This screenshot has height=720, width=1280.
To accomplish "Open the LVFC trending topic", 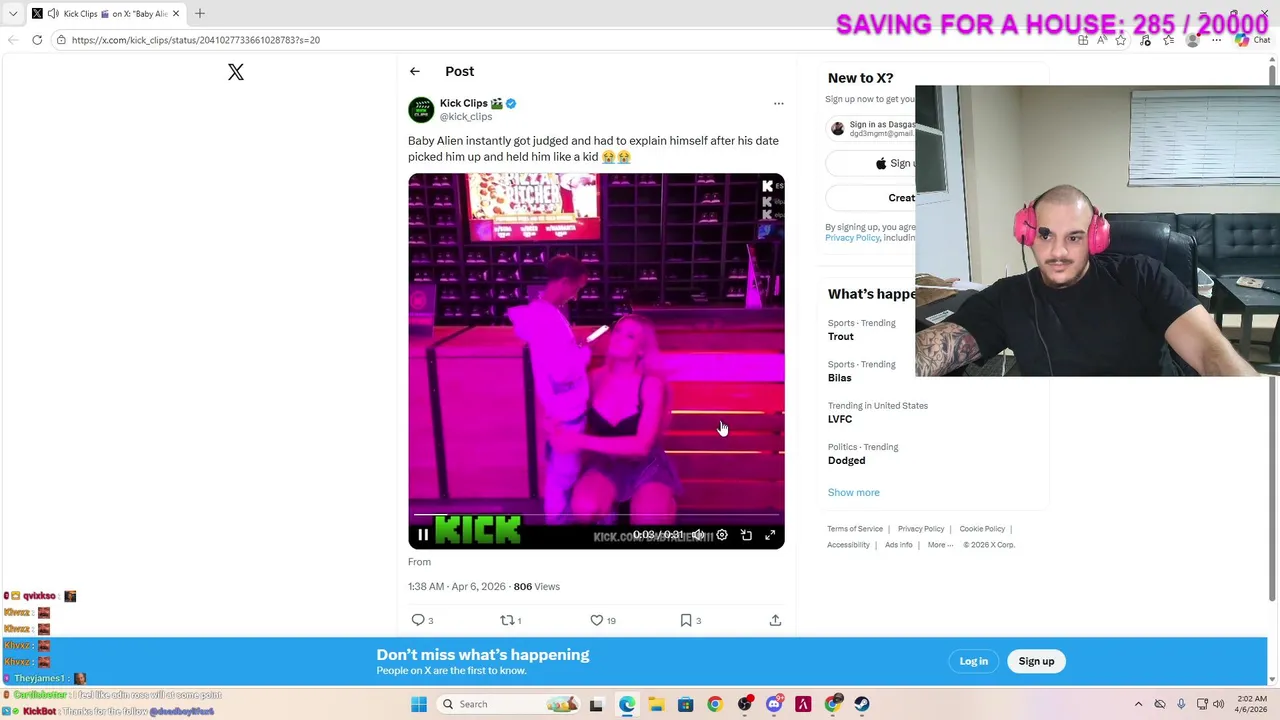I will pos(839,419).
